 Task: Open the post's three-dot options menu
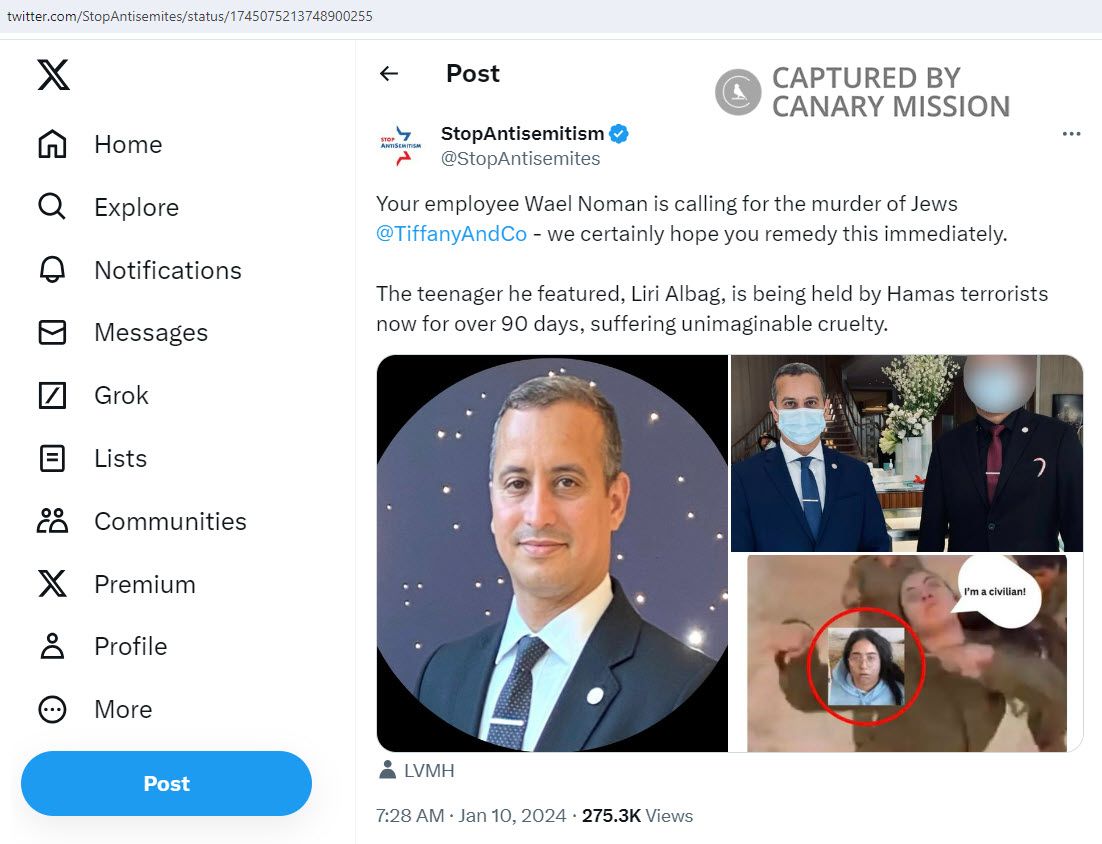coord(1071,134)
